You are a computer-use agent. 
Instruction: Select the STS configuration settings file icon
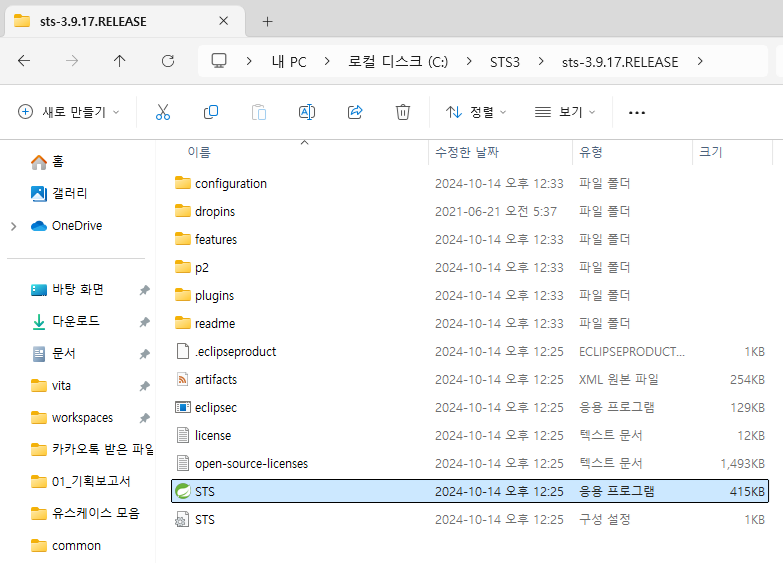pyautogui.click(x=182, y=520)
